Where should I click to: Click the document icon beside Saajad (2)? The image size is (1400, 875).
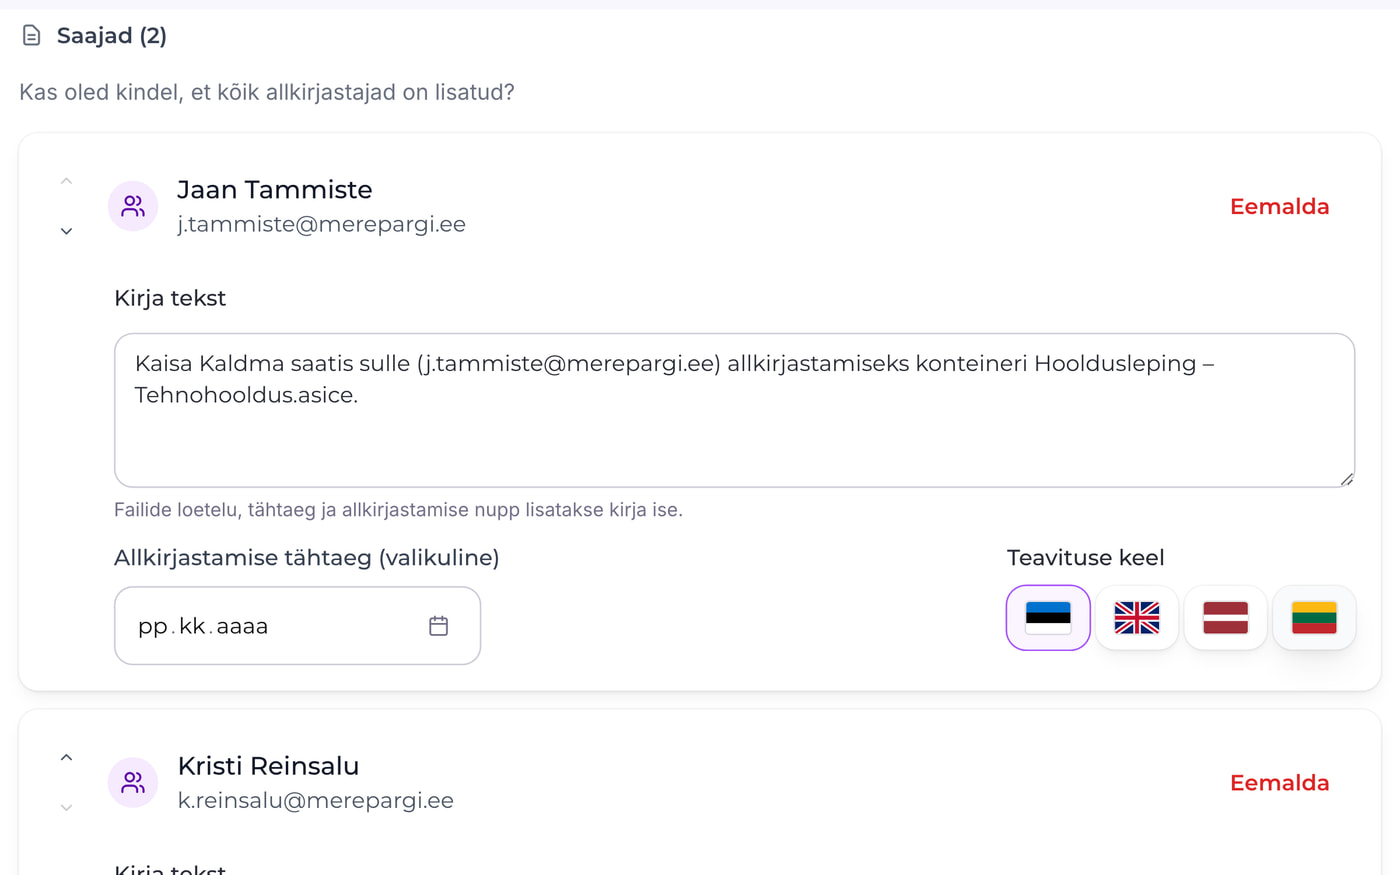(x=32, y=36)
